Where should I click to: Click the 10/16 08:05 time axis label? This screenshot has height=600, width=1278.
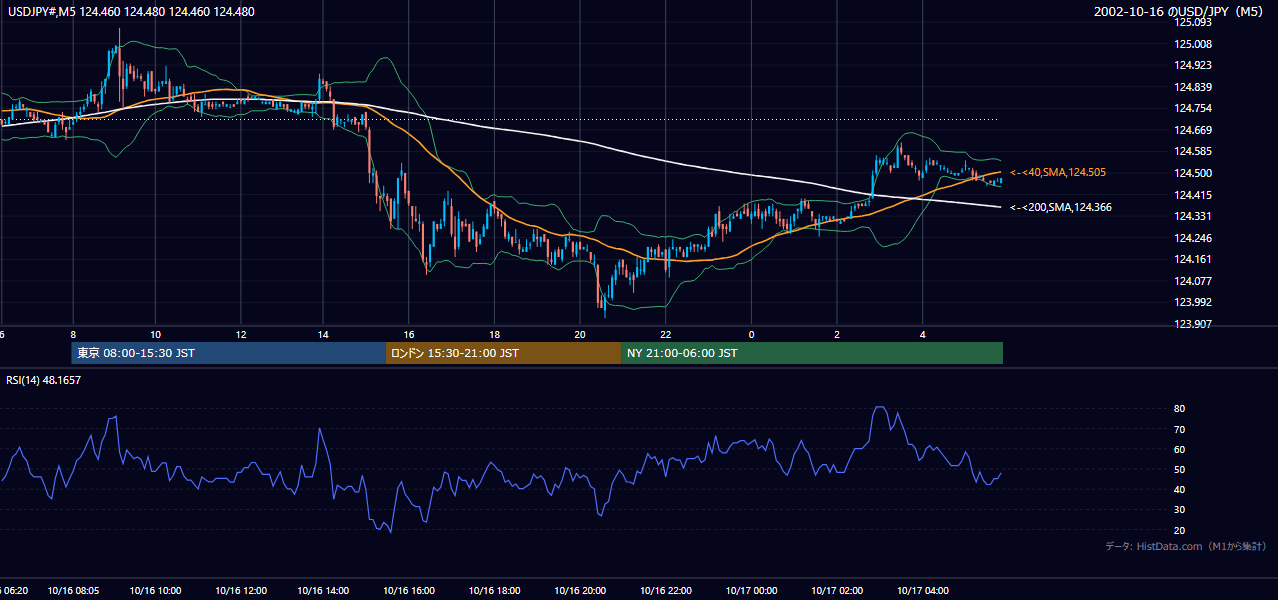pyautogui.click(x=73, y=591)
